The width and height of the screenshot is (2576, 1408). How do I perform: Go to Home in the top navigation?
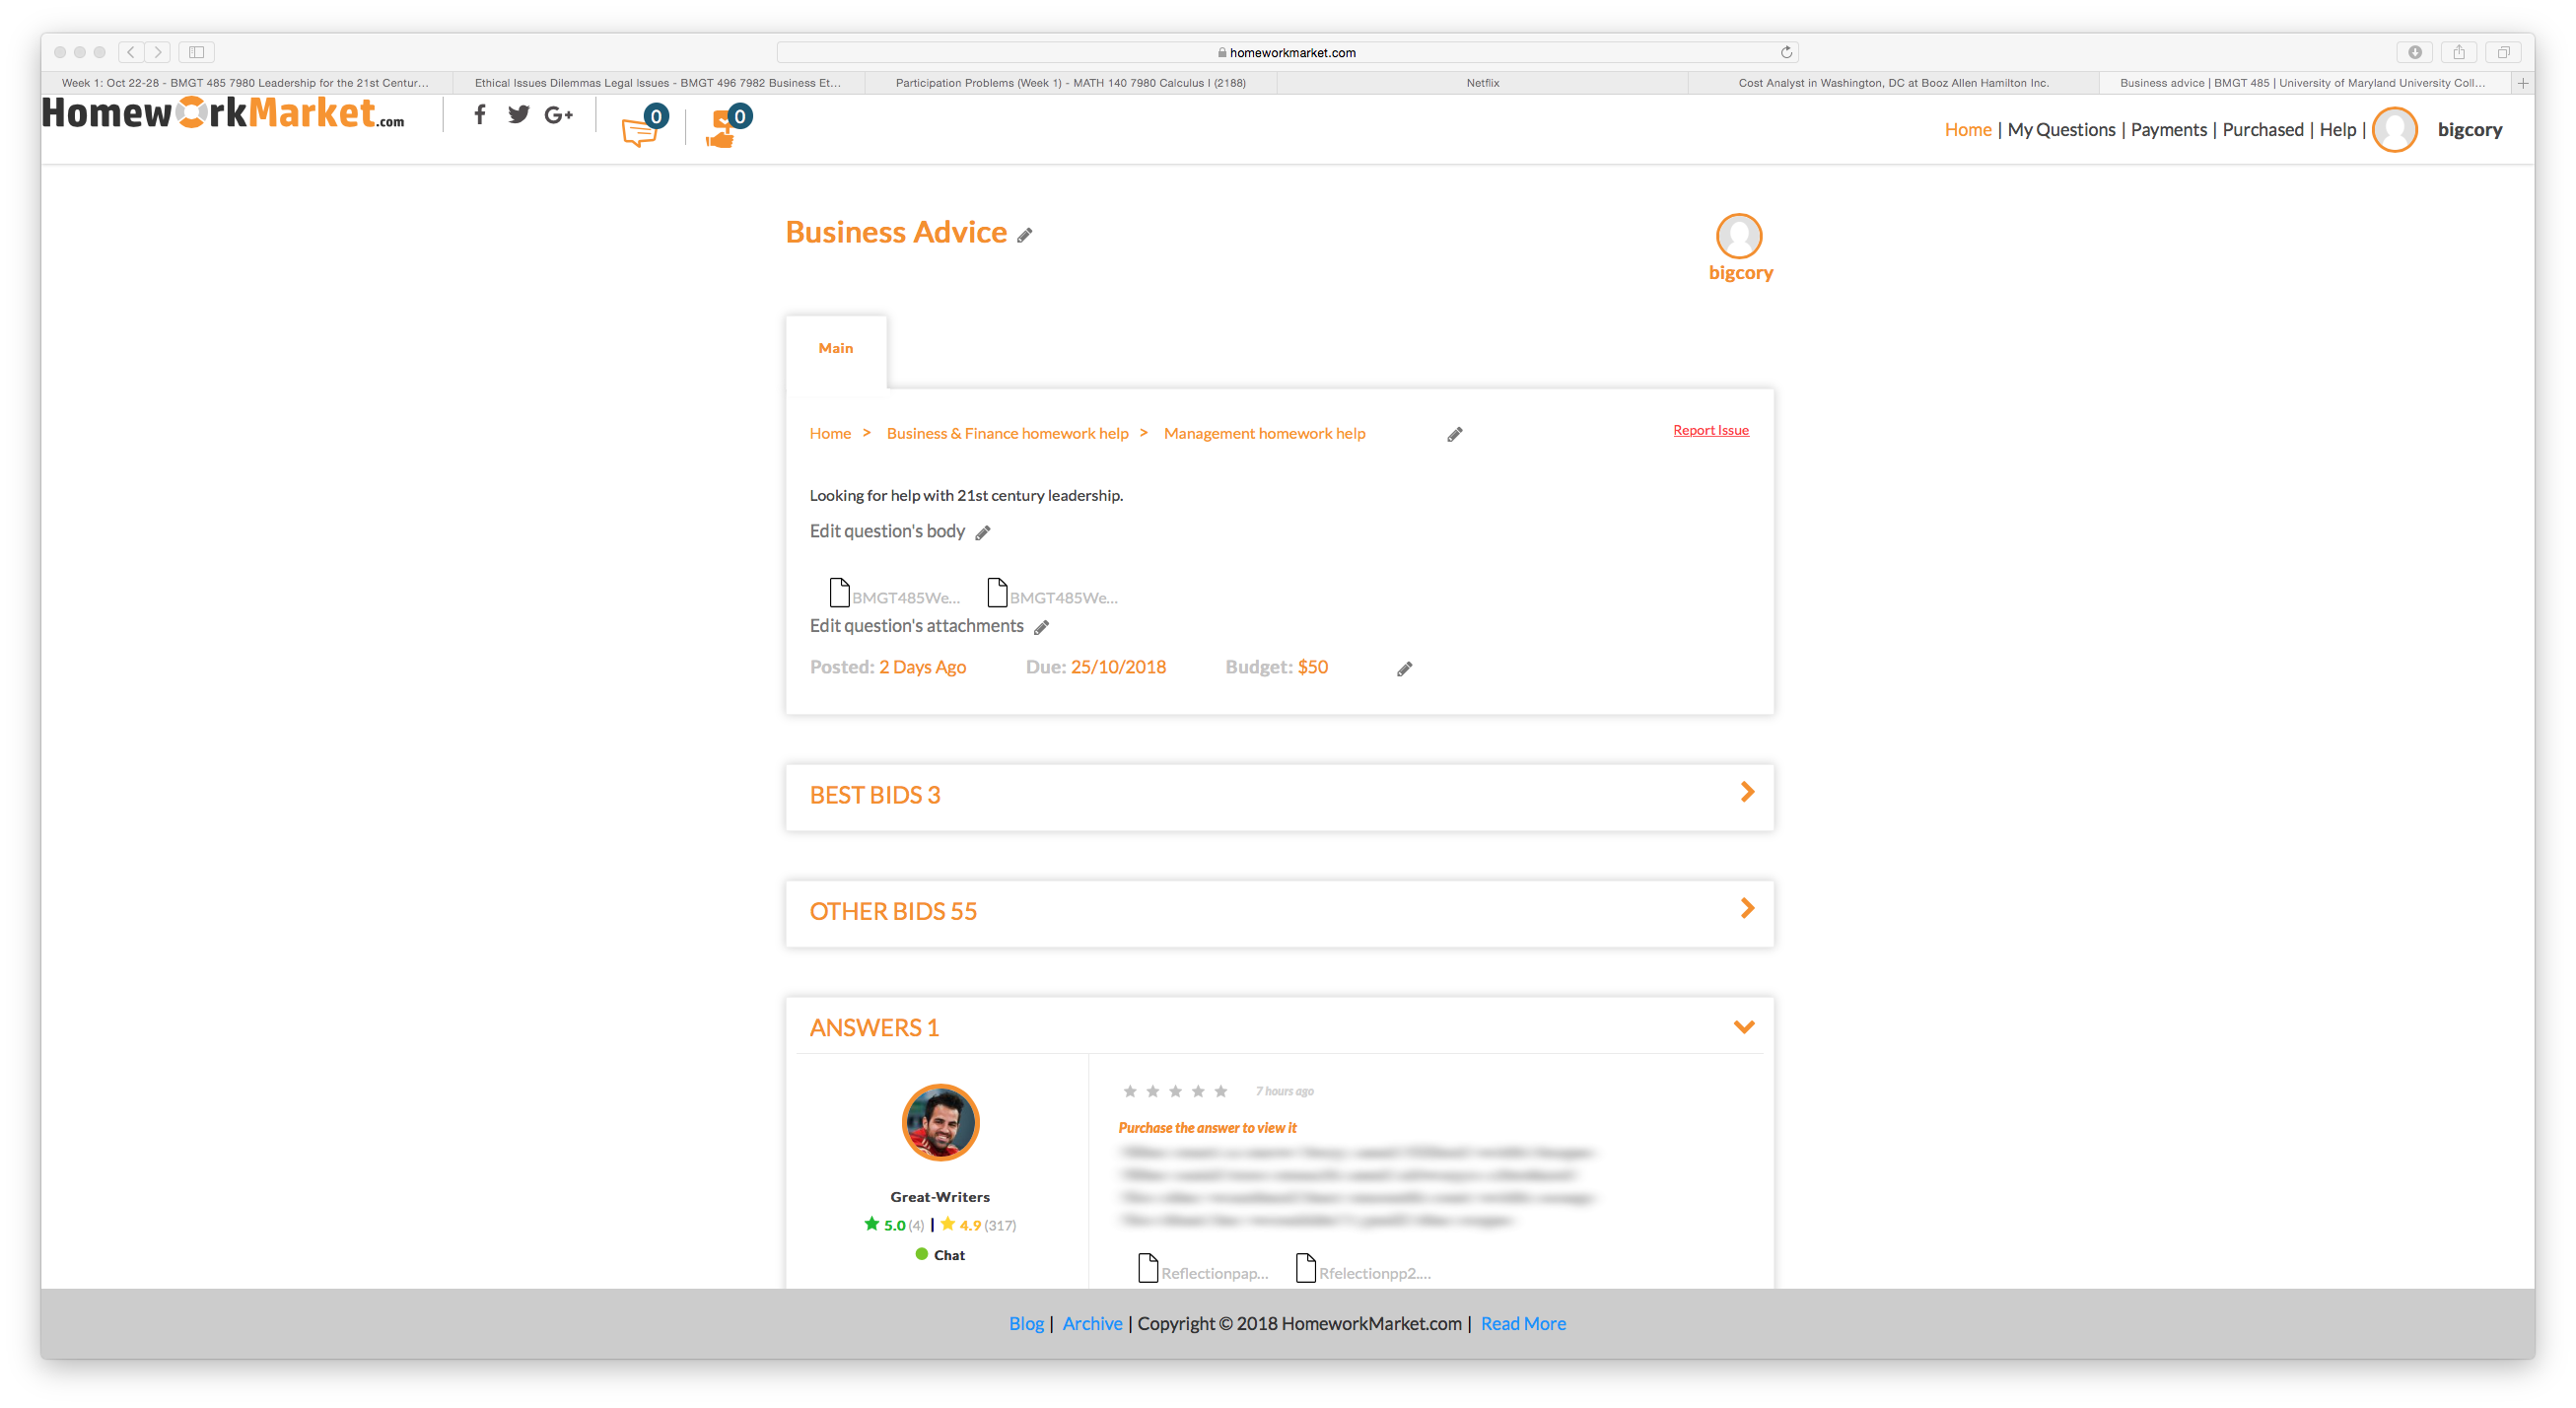[x=1967, y=130]
